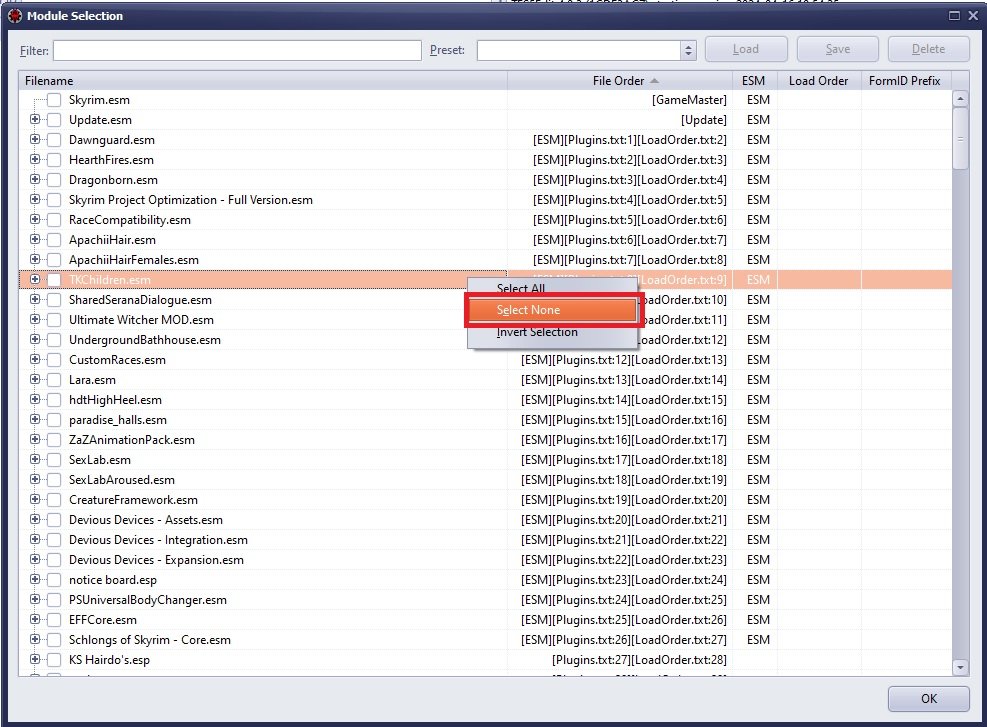
Task: Check the Skyrim.esm checkbox
Action: (x=54, y=100)
